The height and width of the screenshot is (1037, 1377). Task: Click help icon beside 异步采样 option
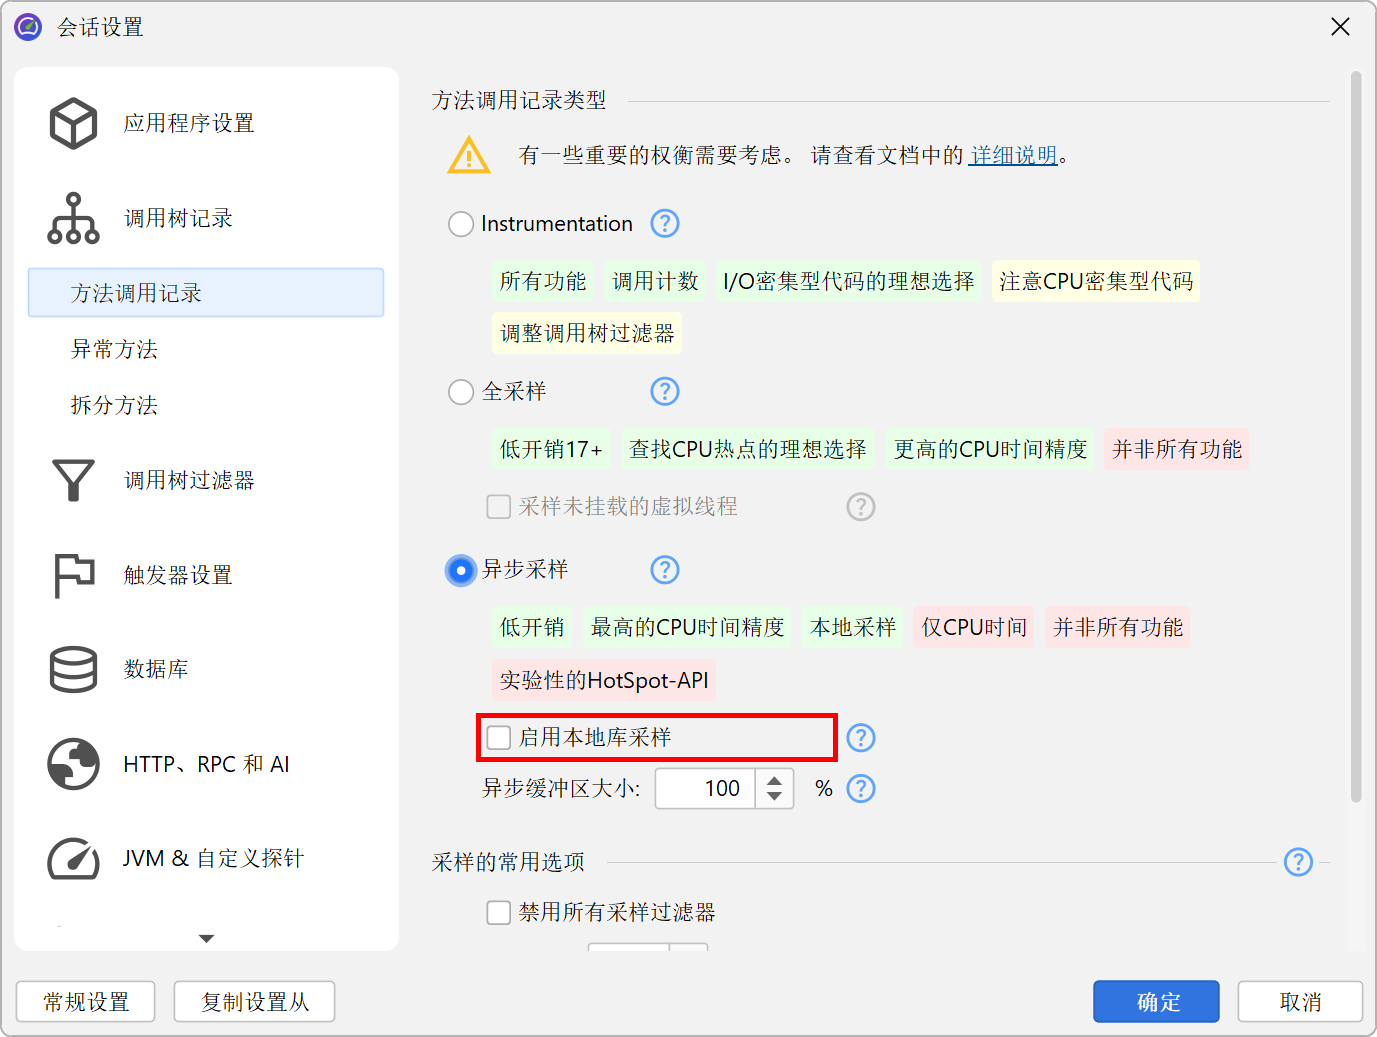point(665,569)
